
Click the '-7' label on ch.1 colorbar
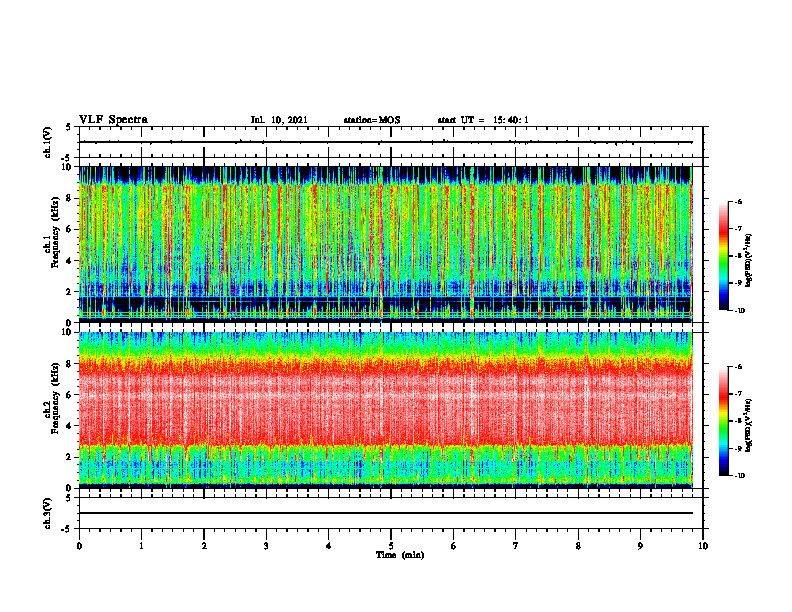pos(738,229)
